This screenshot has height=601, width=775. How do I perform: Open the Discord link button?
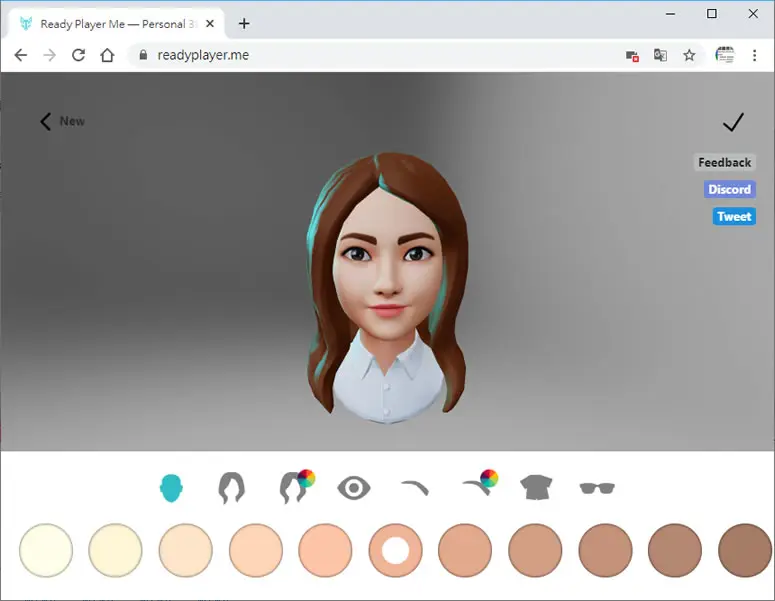point(730,189)
